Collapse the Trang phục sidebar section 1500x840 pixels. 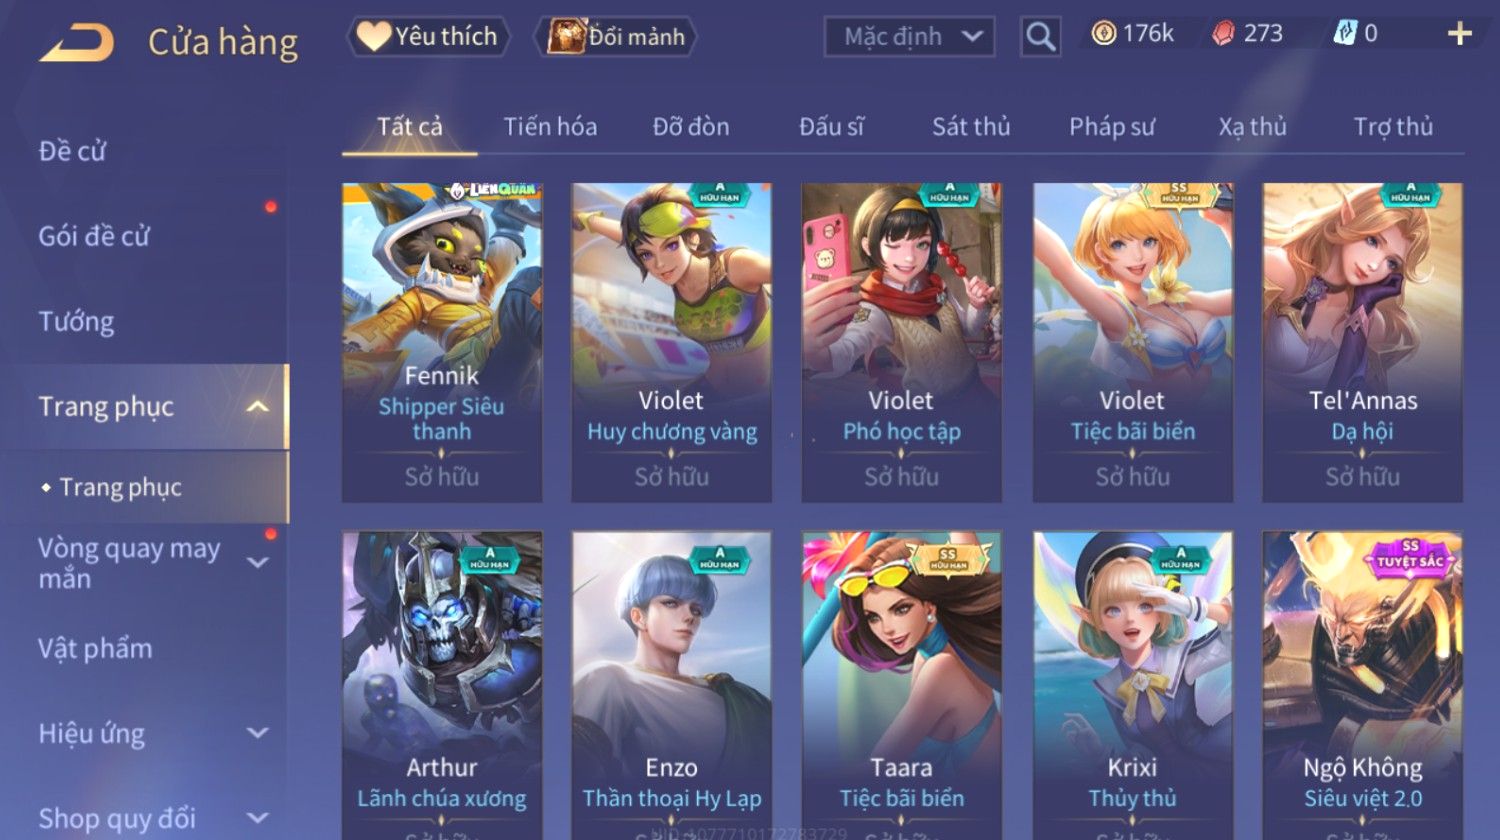257,407
